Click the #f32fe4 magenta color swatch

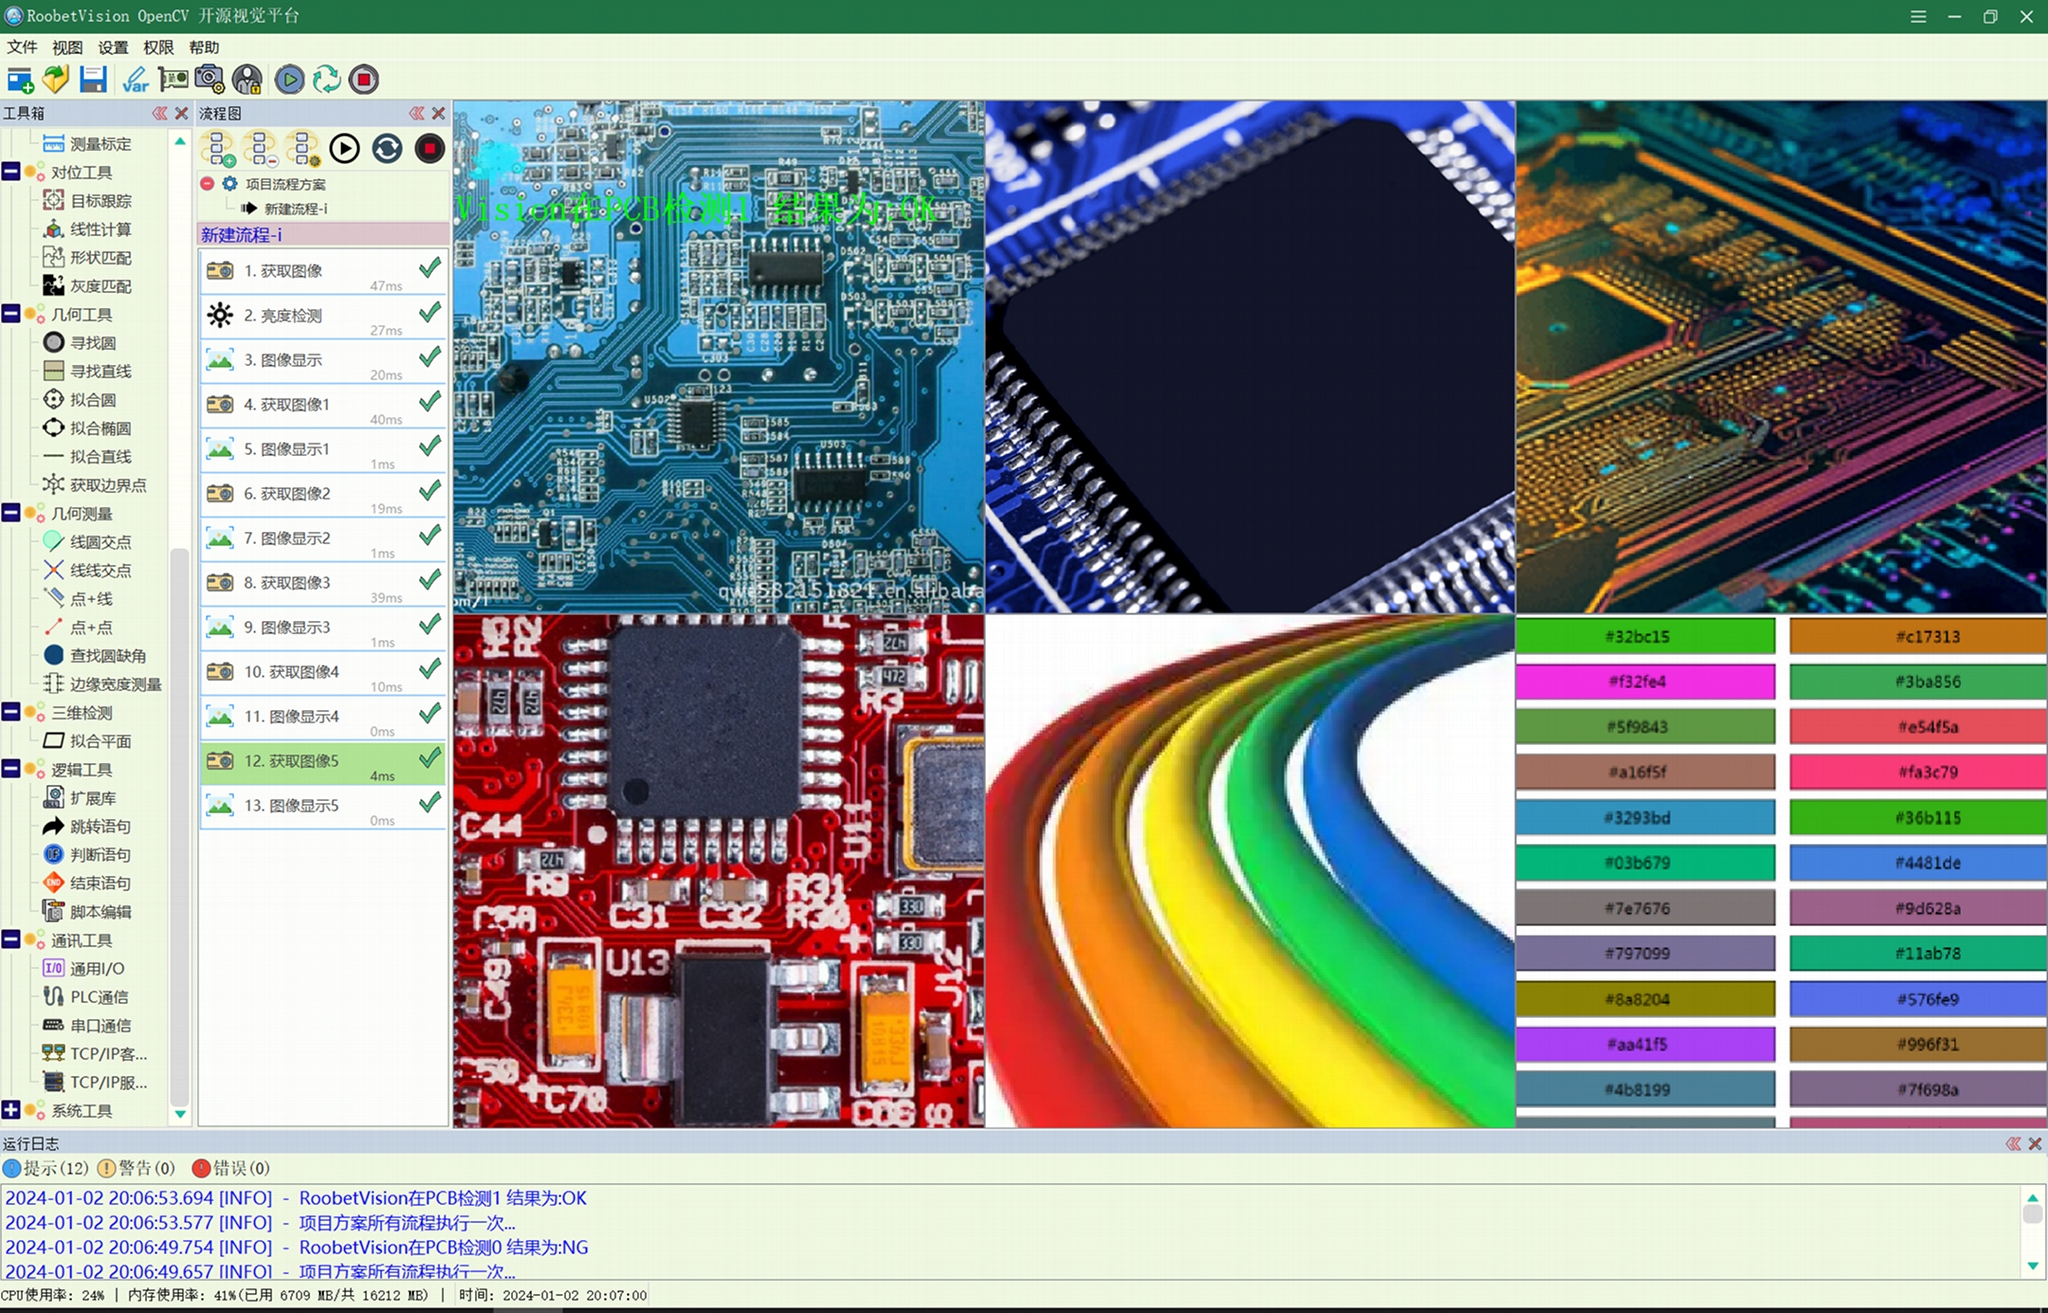pyautogui.click(x=1645, y=682)
